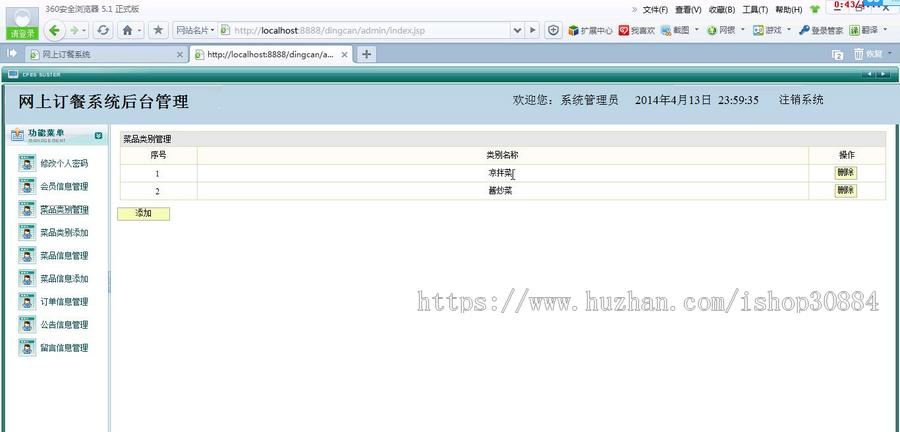The width and height of the screenshot is (900, 432).
Task: Click the 类别名称 column header
Action: pyautogui.click(x=503, y=155)
